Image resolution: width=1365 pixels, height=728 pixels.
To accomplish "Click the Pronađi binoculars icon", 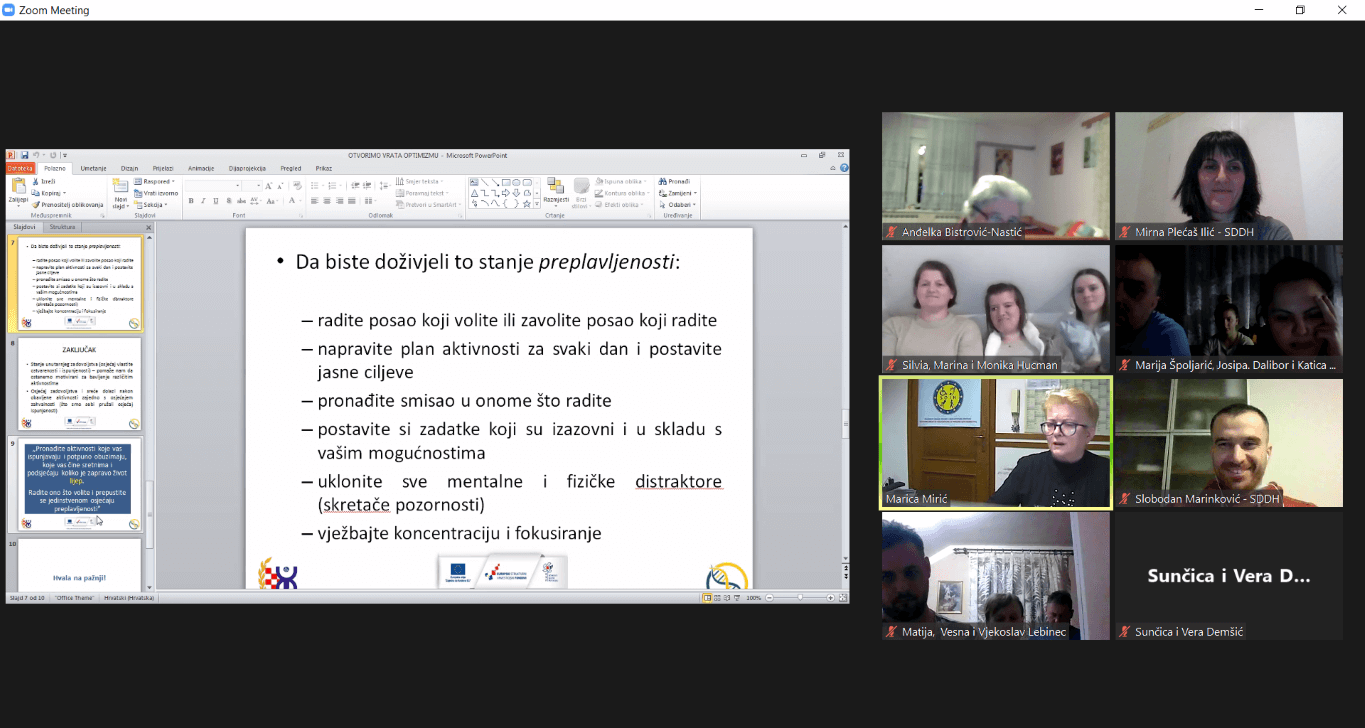I will click(662, 181).
